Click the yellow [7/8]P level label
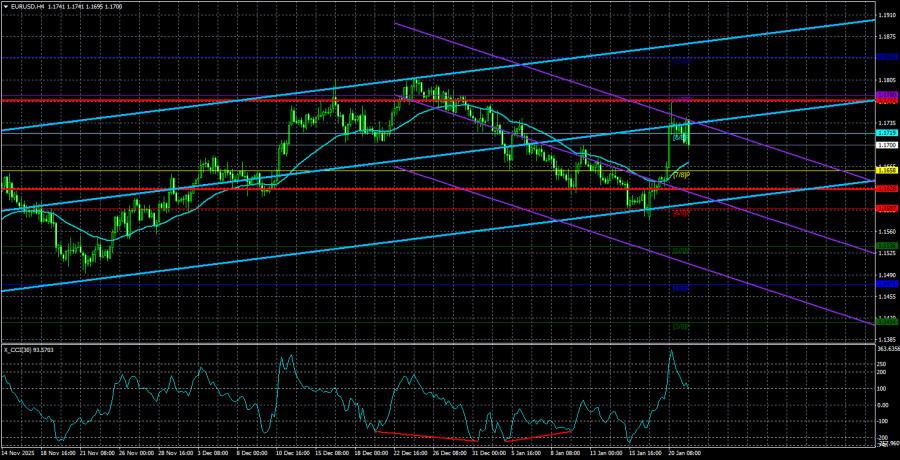The width and height of the screenshot is (900, 460). click(681, 175)
